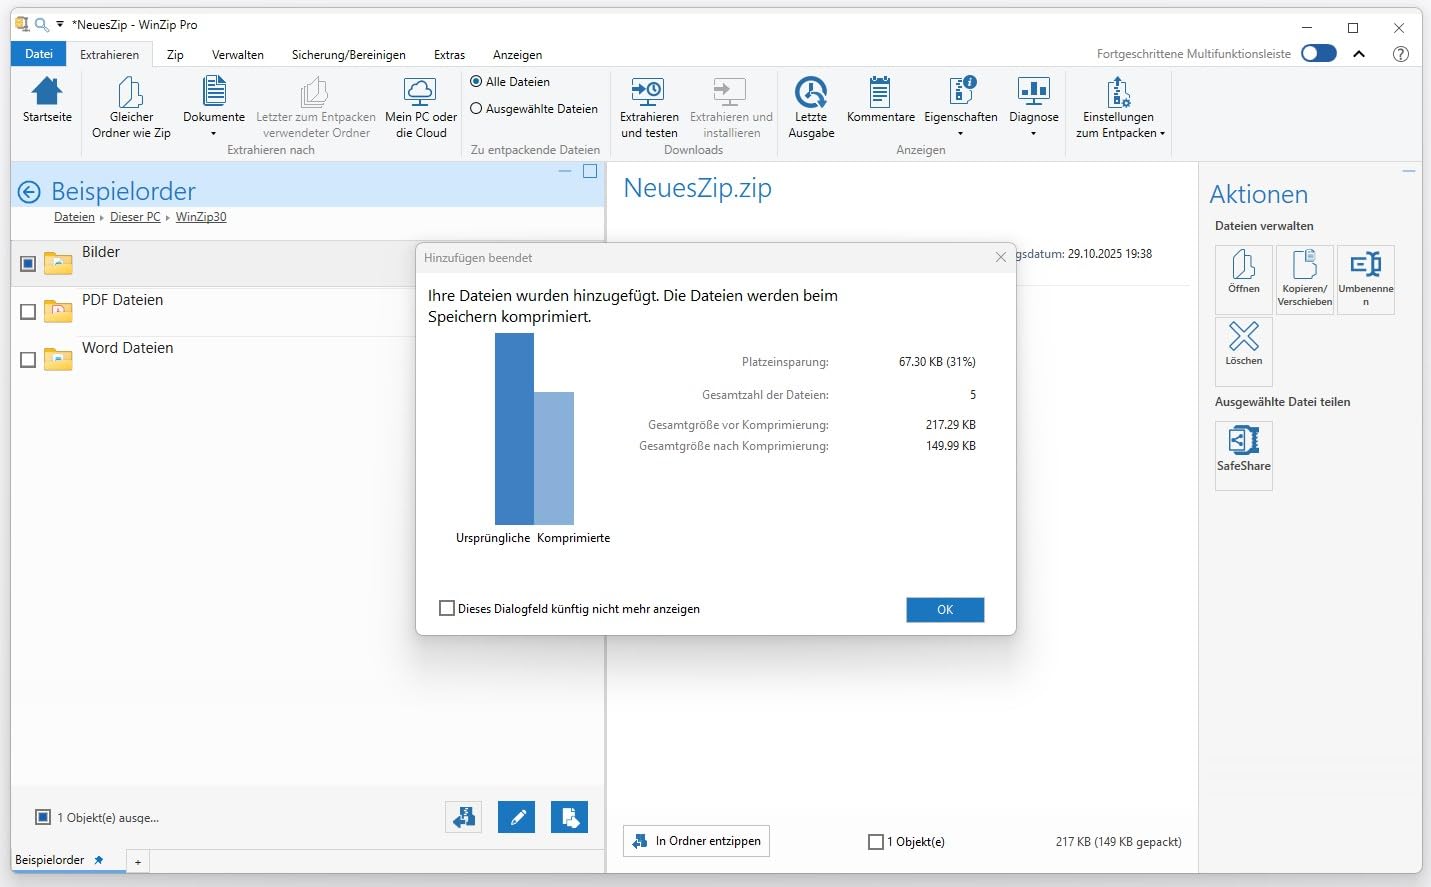This screenshot has height=887, width=1431.
Task: Click the Startseite home icon
Action: click(x=47, y=92)
